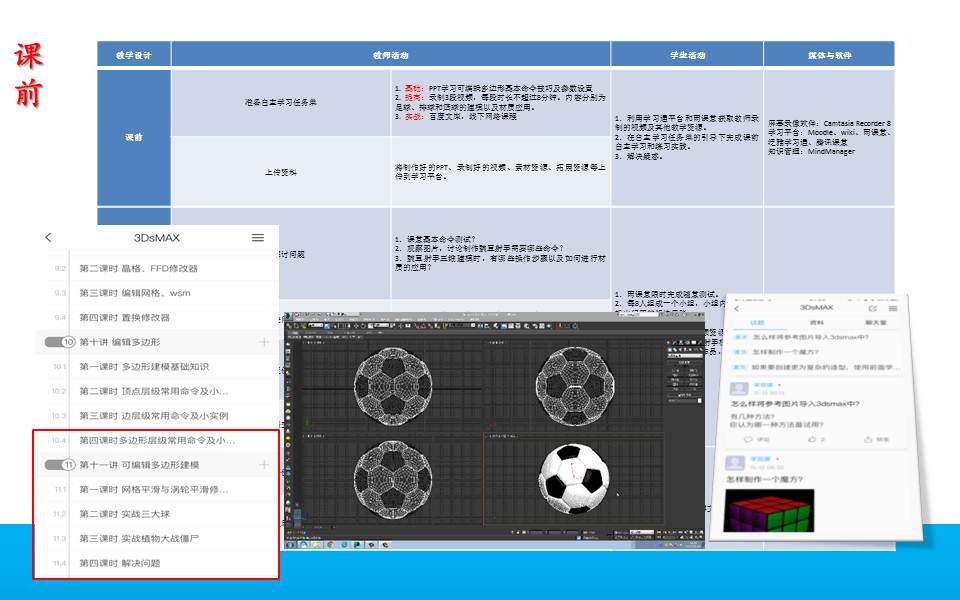This screenshot has height=600, width=960.
Task: Toggle the chapter 10 pill marker
Action: tap(61, 342)
